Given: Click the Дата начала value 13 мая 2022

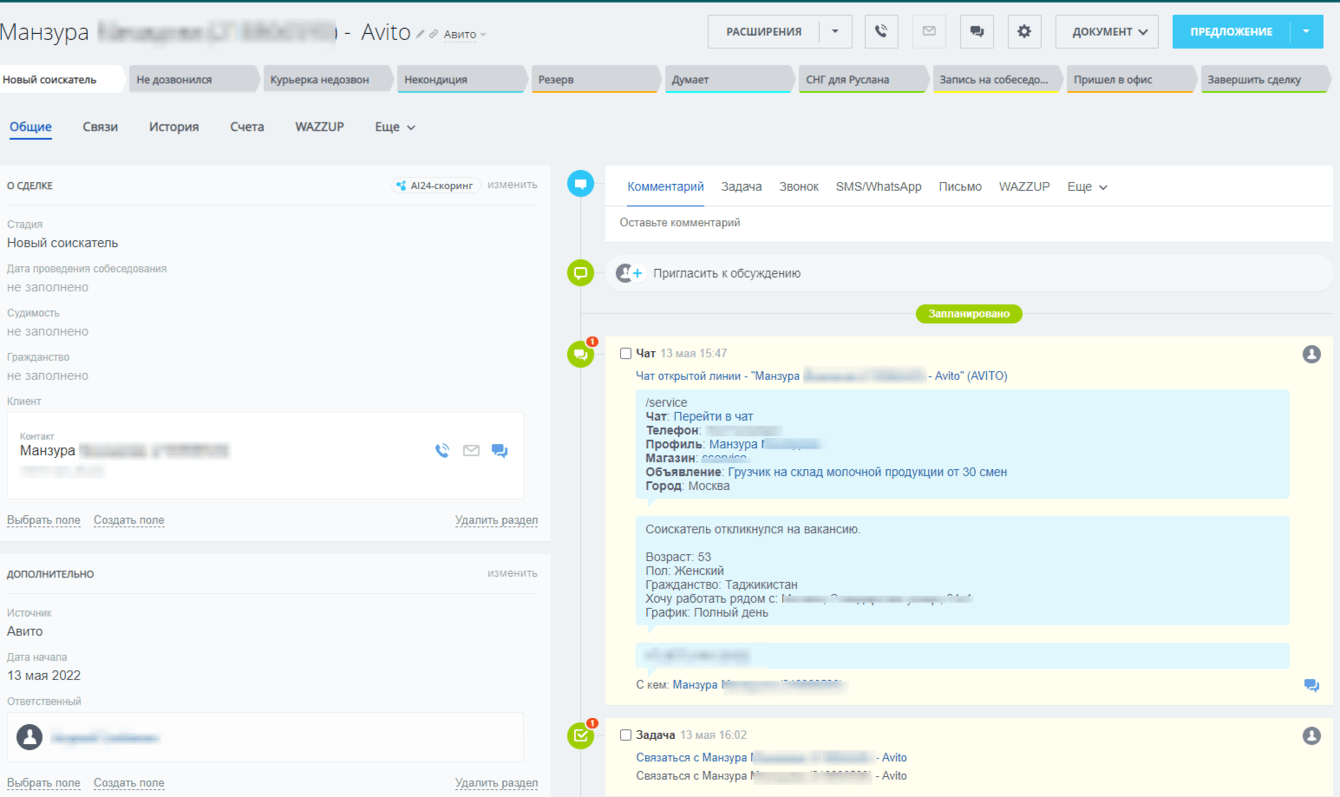Looking at the screenshot, I should click(x=44, y=676).
